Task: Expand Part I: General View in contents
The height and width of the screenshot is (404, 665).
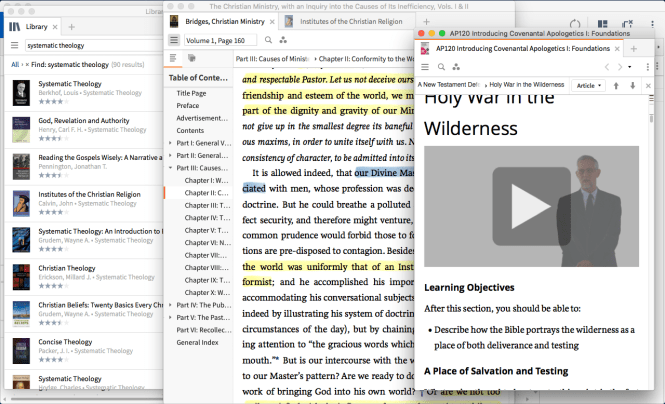Action: point(172,143)
